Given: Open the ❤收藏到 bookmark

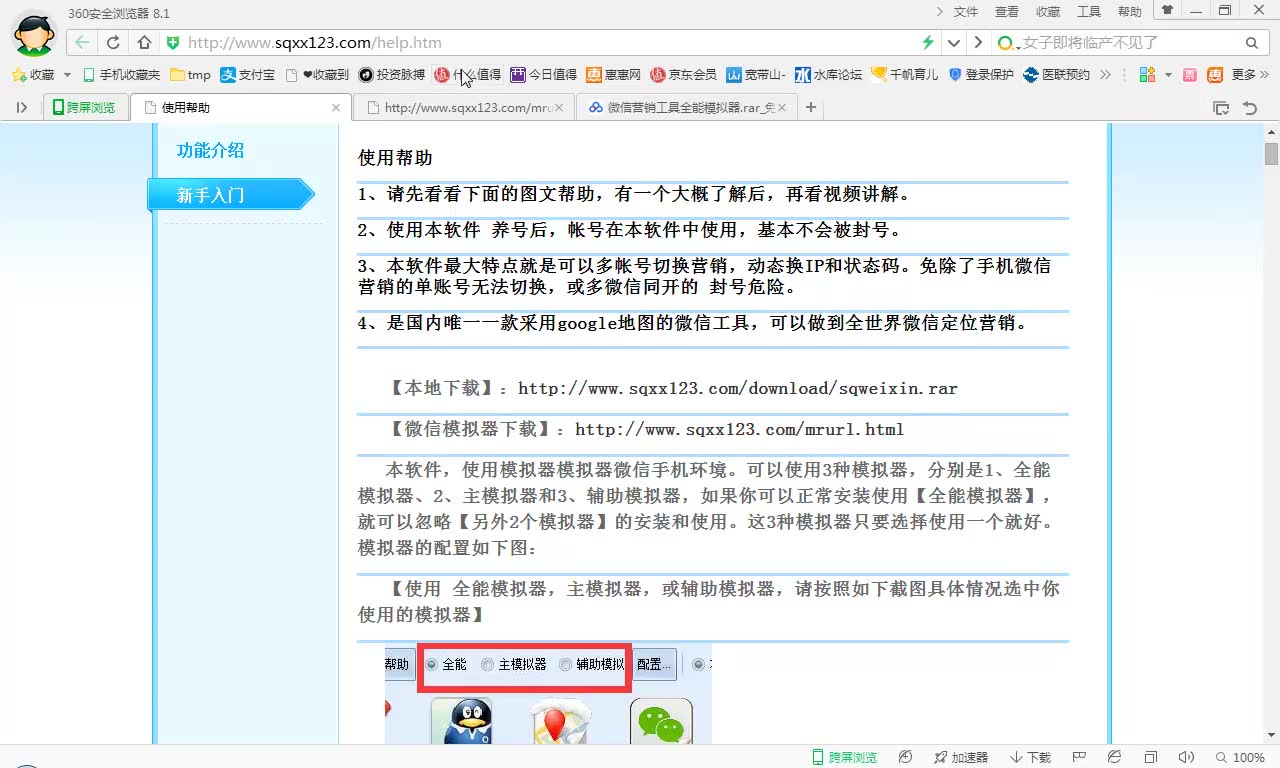Looking at the screenshot, I should pos(317,75).
